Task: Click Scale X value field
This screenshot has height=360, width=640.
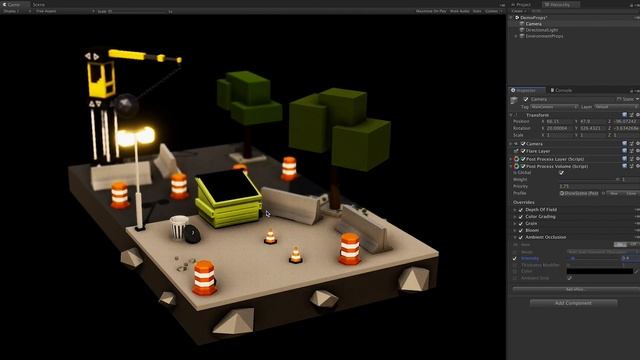Action: (x=559, y=135)
